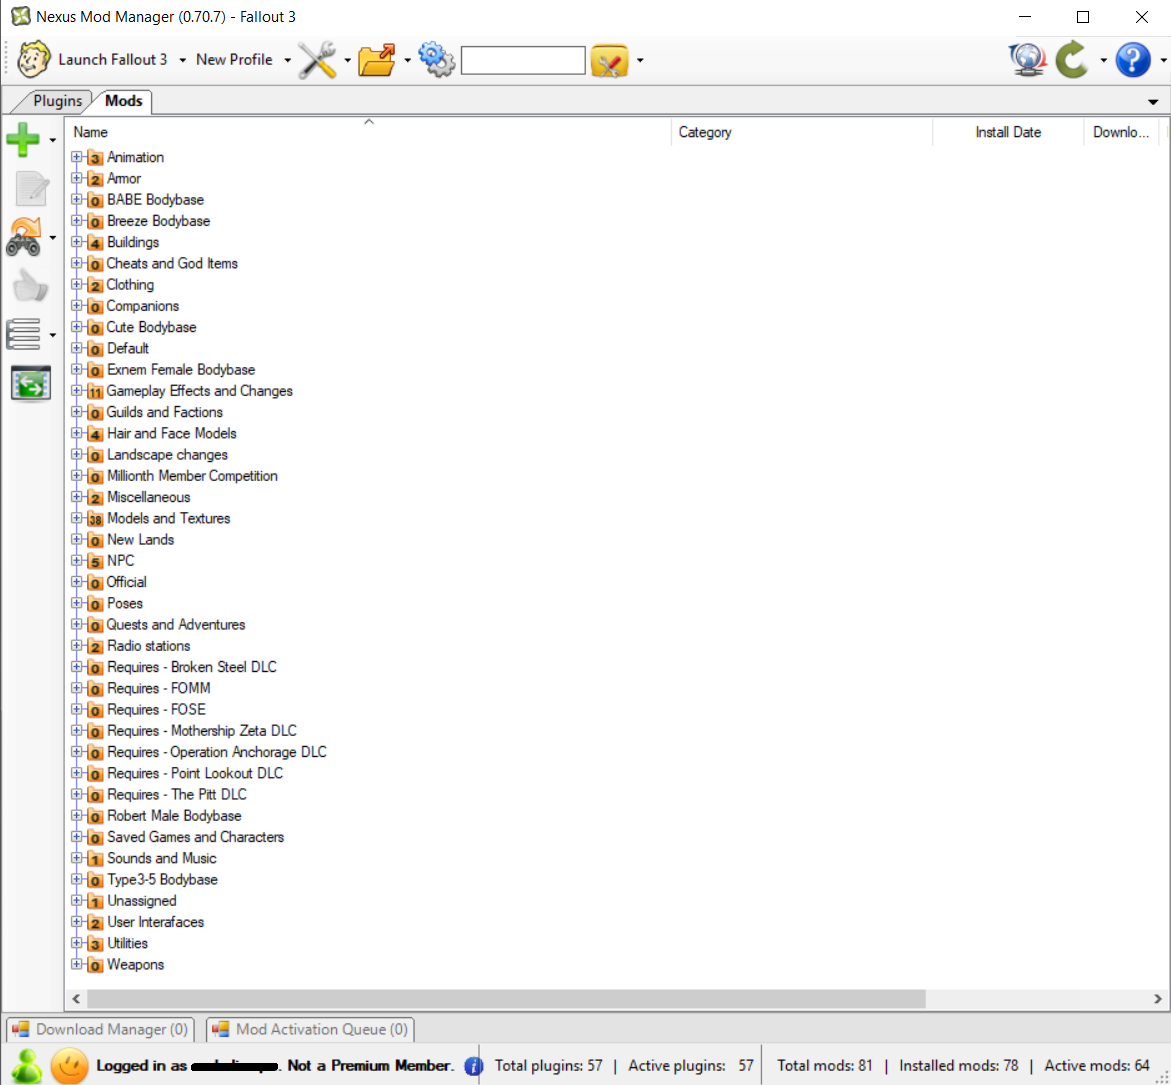Viewport: 1171px width, 1085px height.
Task: Sort by the Name column header
Action: (368, 132)
